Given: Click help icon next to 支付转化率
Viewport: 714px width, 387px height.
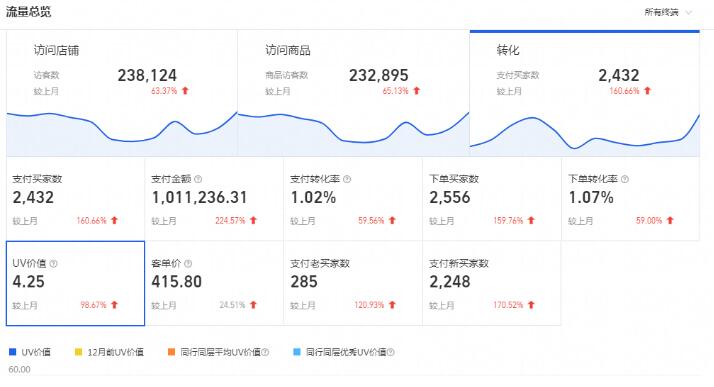Looking at the screenshot, I should coord(347,179).
